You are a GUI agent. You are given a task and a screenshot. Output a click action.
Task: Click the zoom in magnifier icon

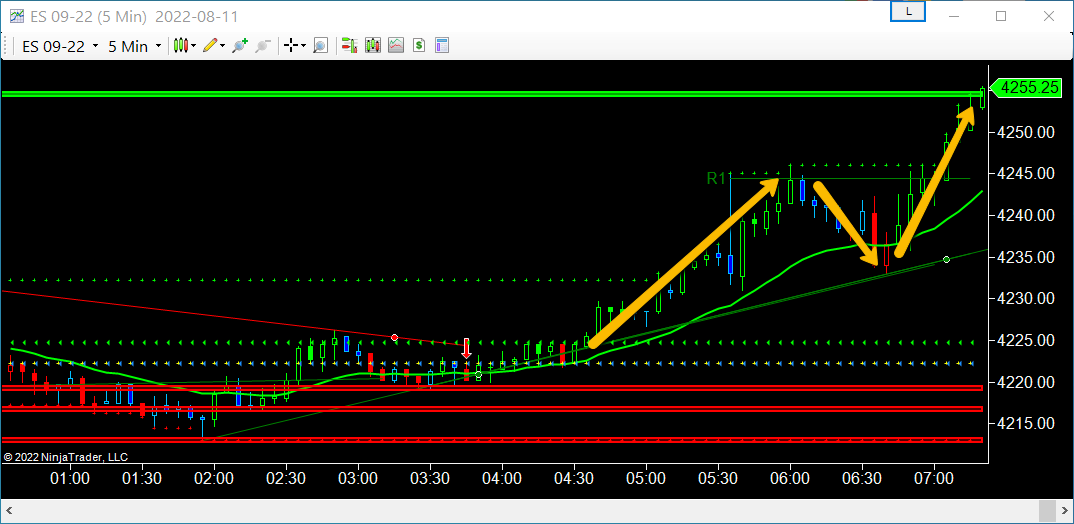pos(240,46)
